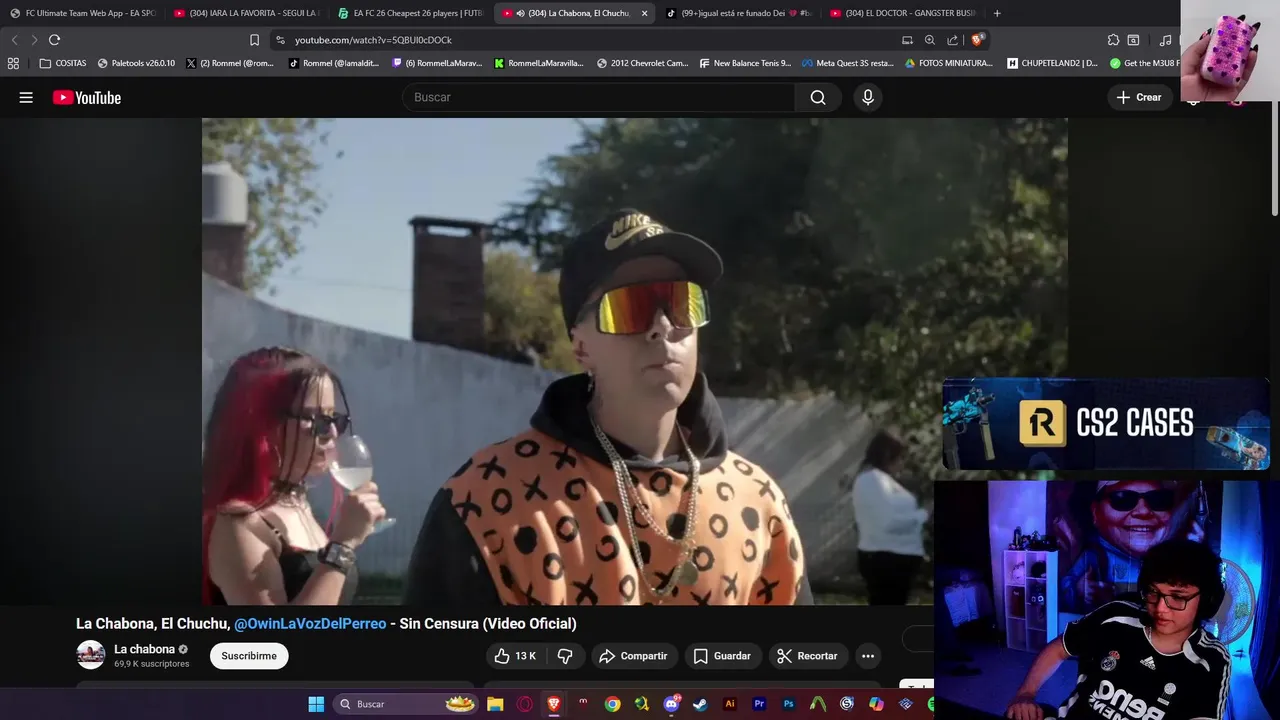Clip the video using Recortar
The height and width of the screenshot is (720, 1280).
coord(807,656)
